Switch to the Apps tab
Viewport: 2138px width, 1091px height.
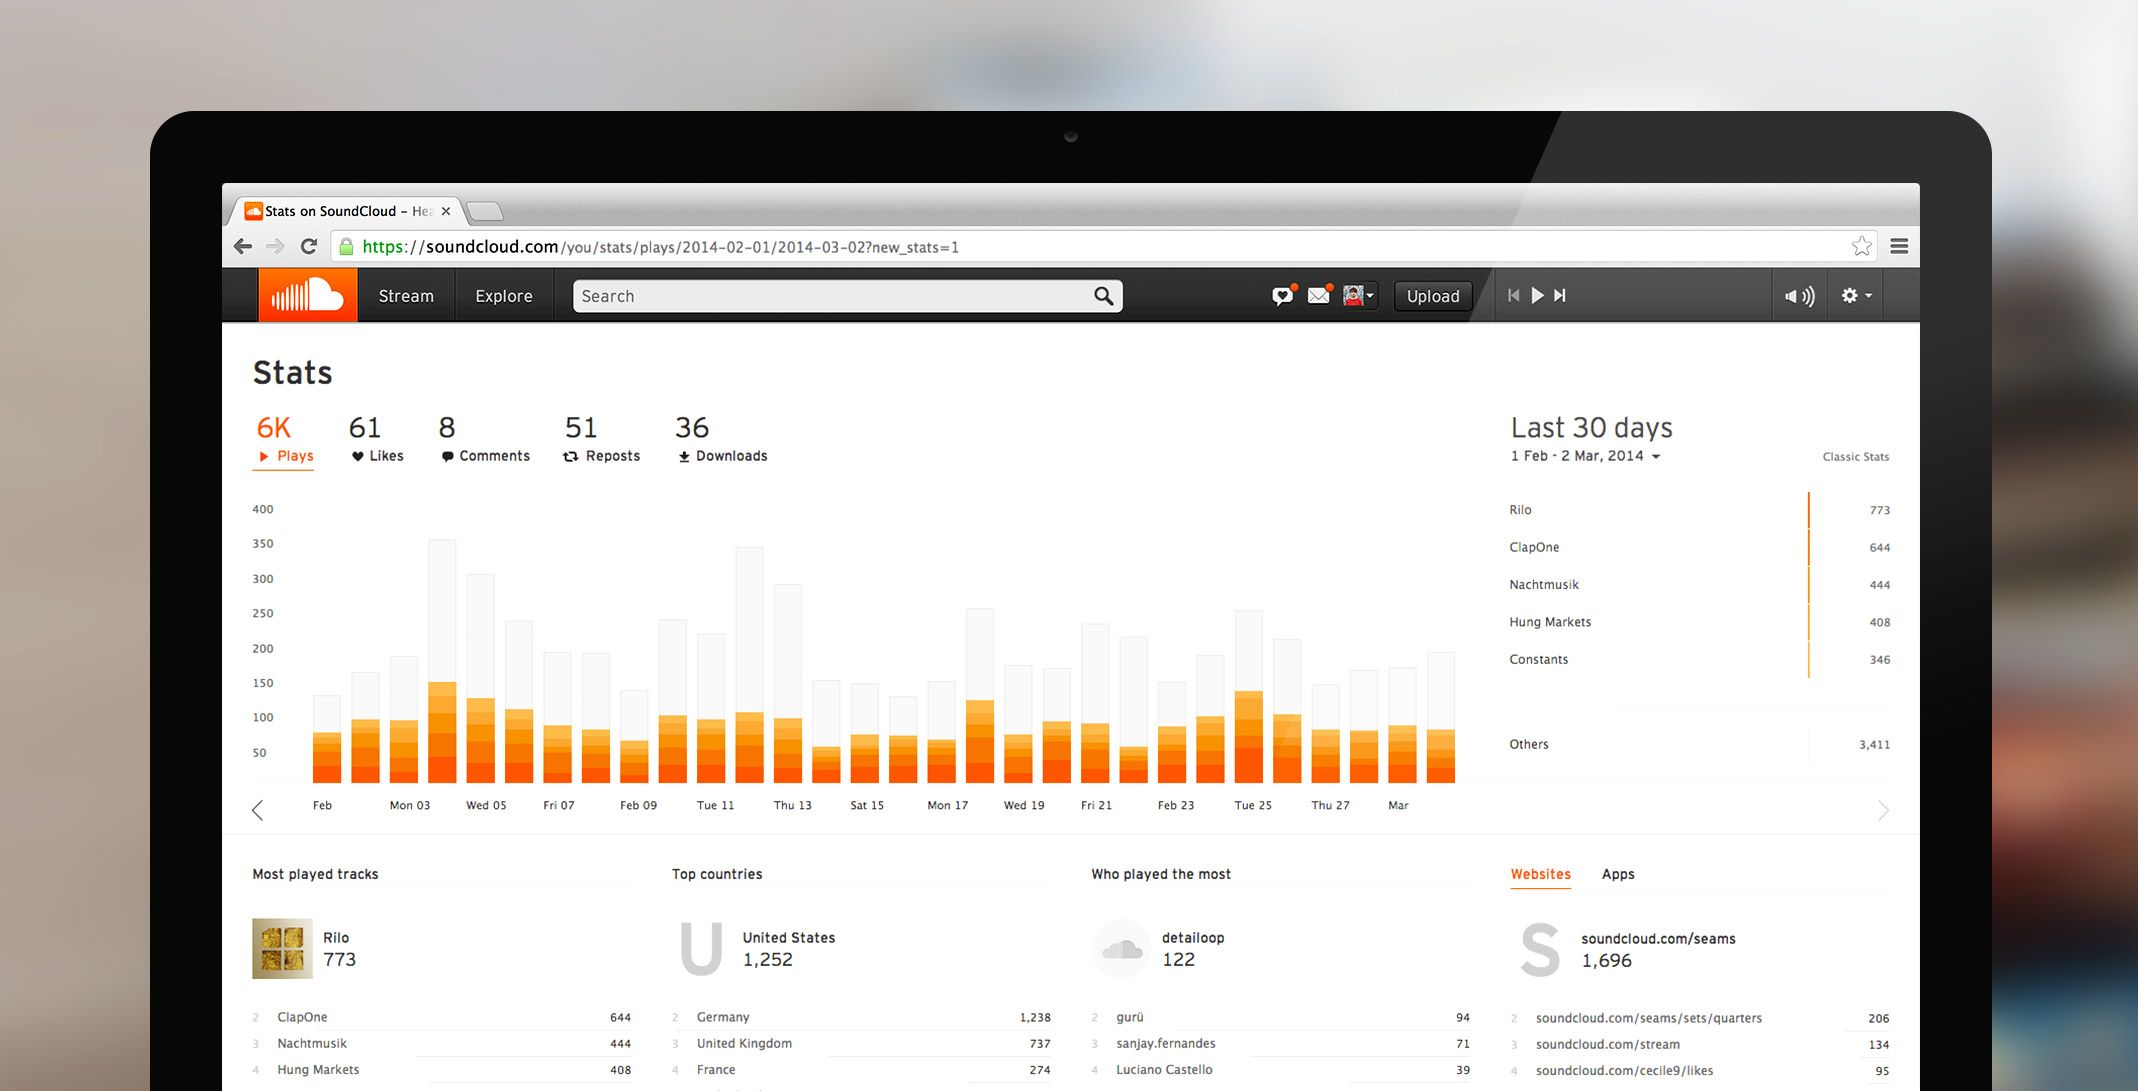click(1618, 873)
